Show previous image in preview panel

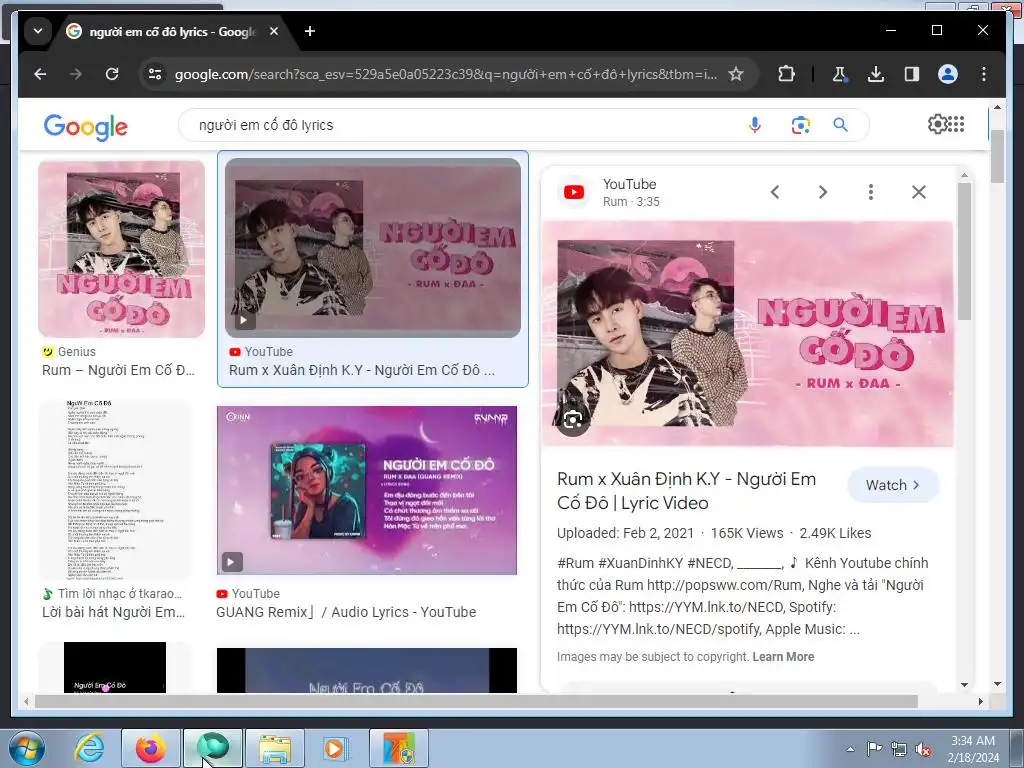(775, 192)
